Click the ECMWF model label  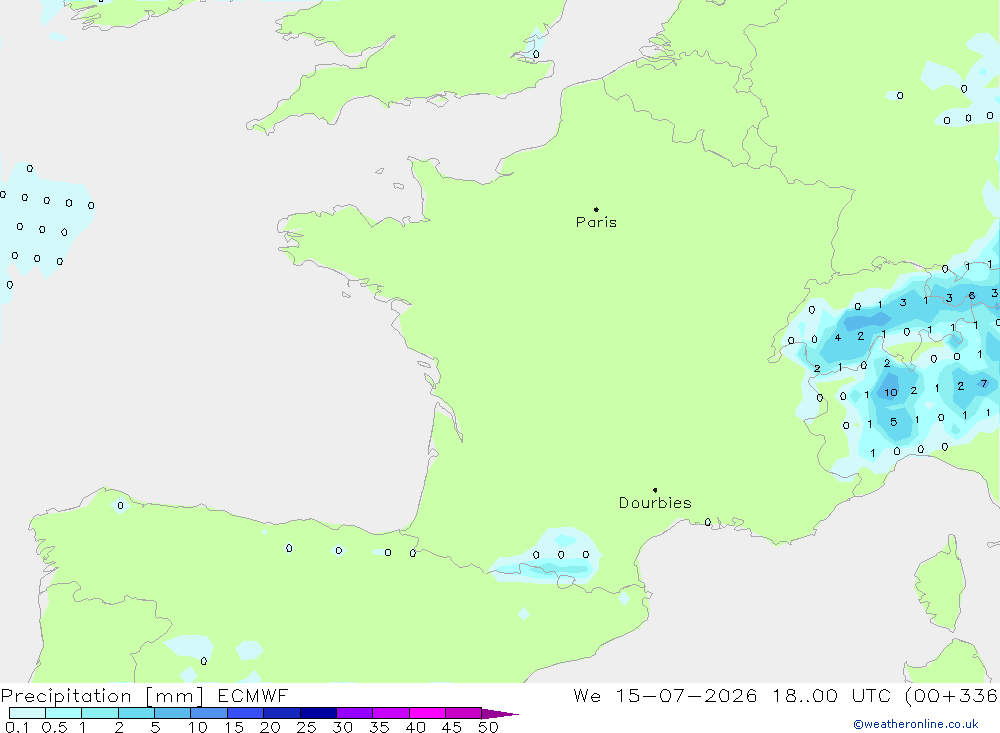(x=253, y=696)
